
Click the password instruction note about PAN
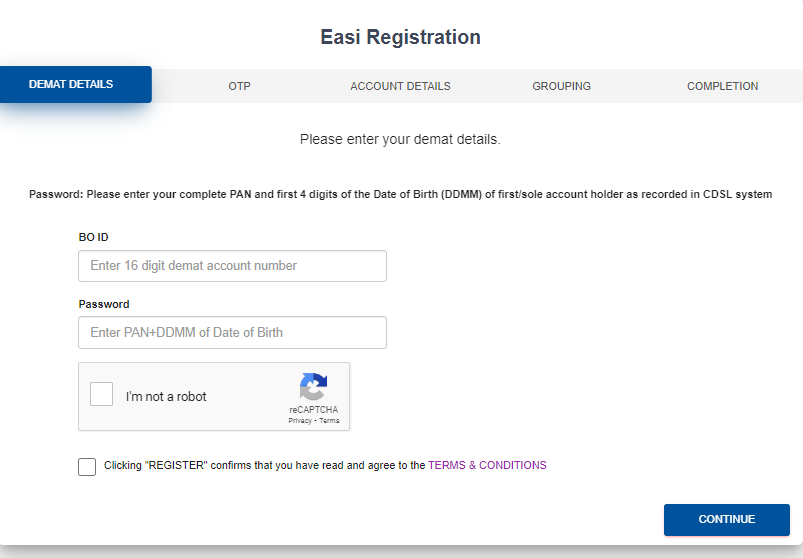[x=400, y=194]
